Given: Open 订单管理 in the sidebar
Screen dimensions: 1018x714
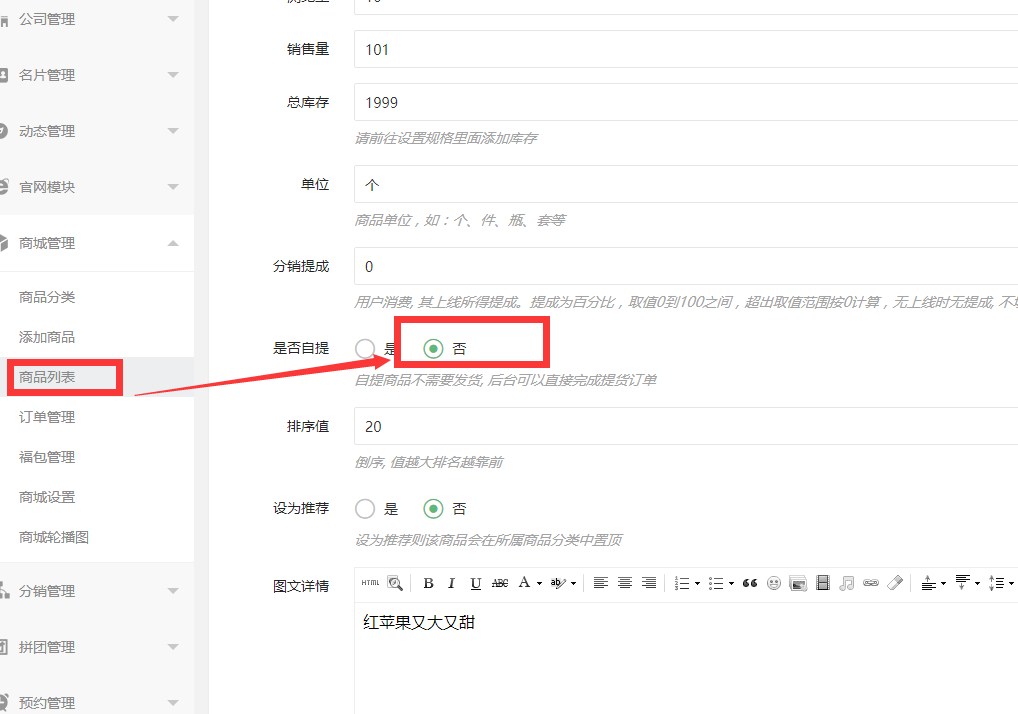Looking at the screenshot, I should pos(47,417).
